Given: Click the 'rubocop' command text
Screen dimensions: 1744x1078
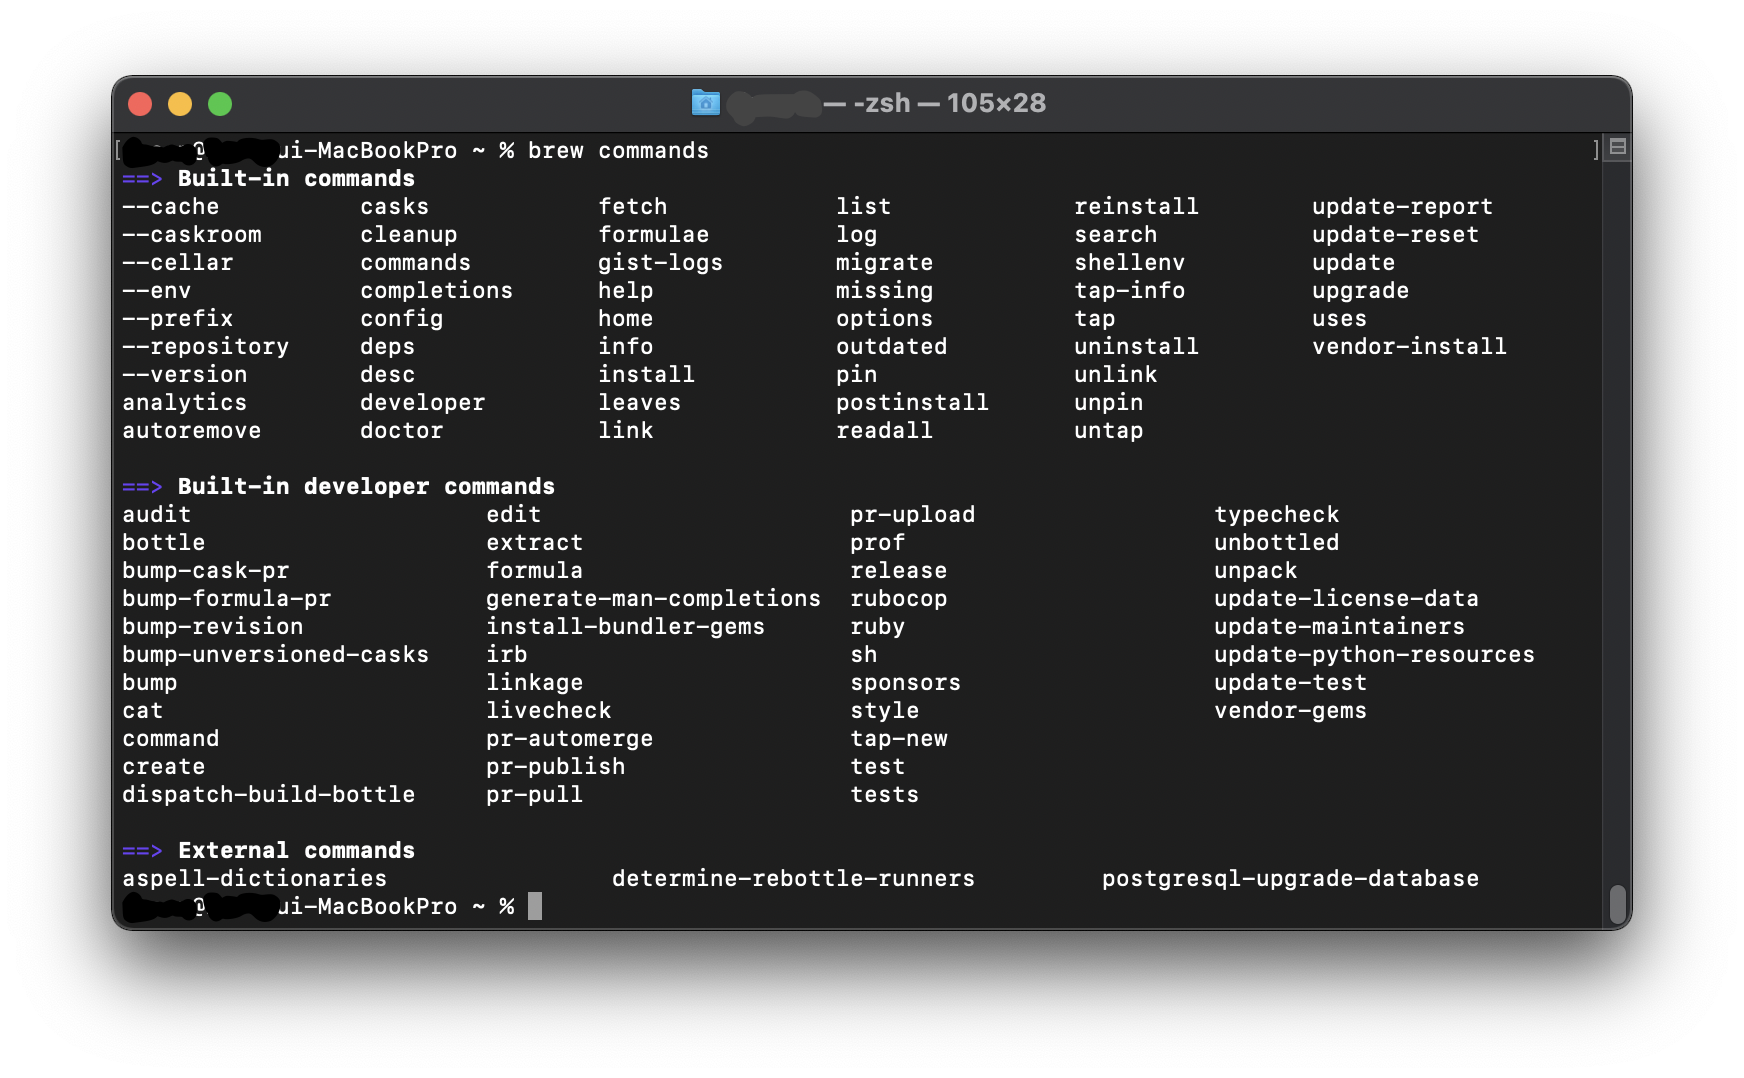Looking at the screenshot, I should 899,599.
